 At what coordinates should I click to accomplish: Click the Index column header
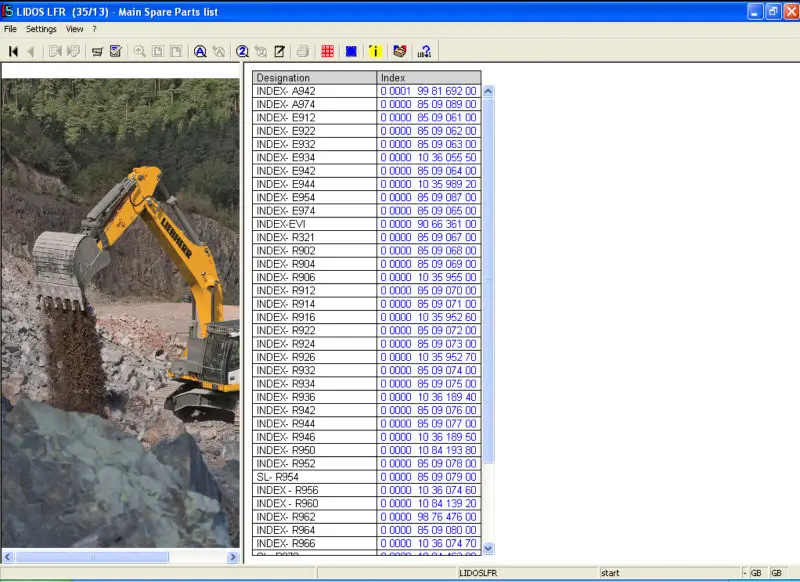click(429, 78)
